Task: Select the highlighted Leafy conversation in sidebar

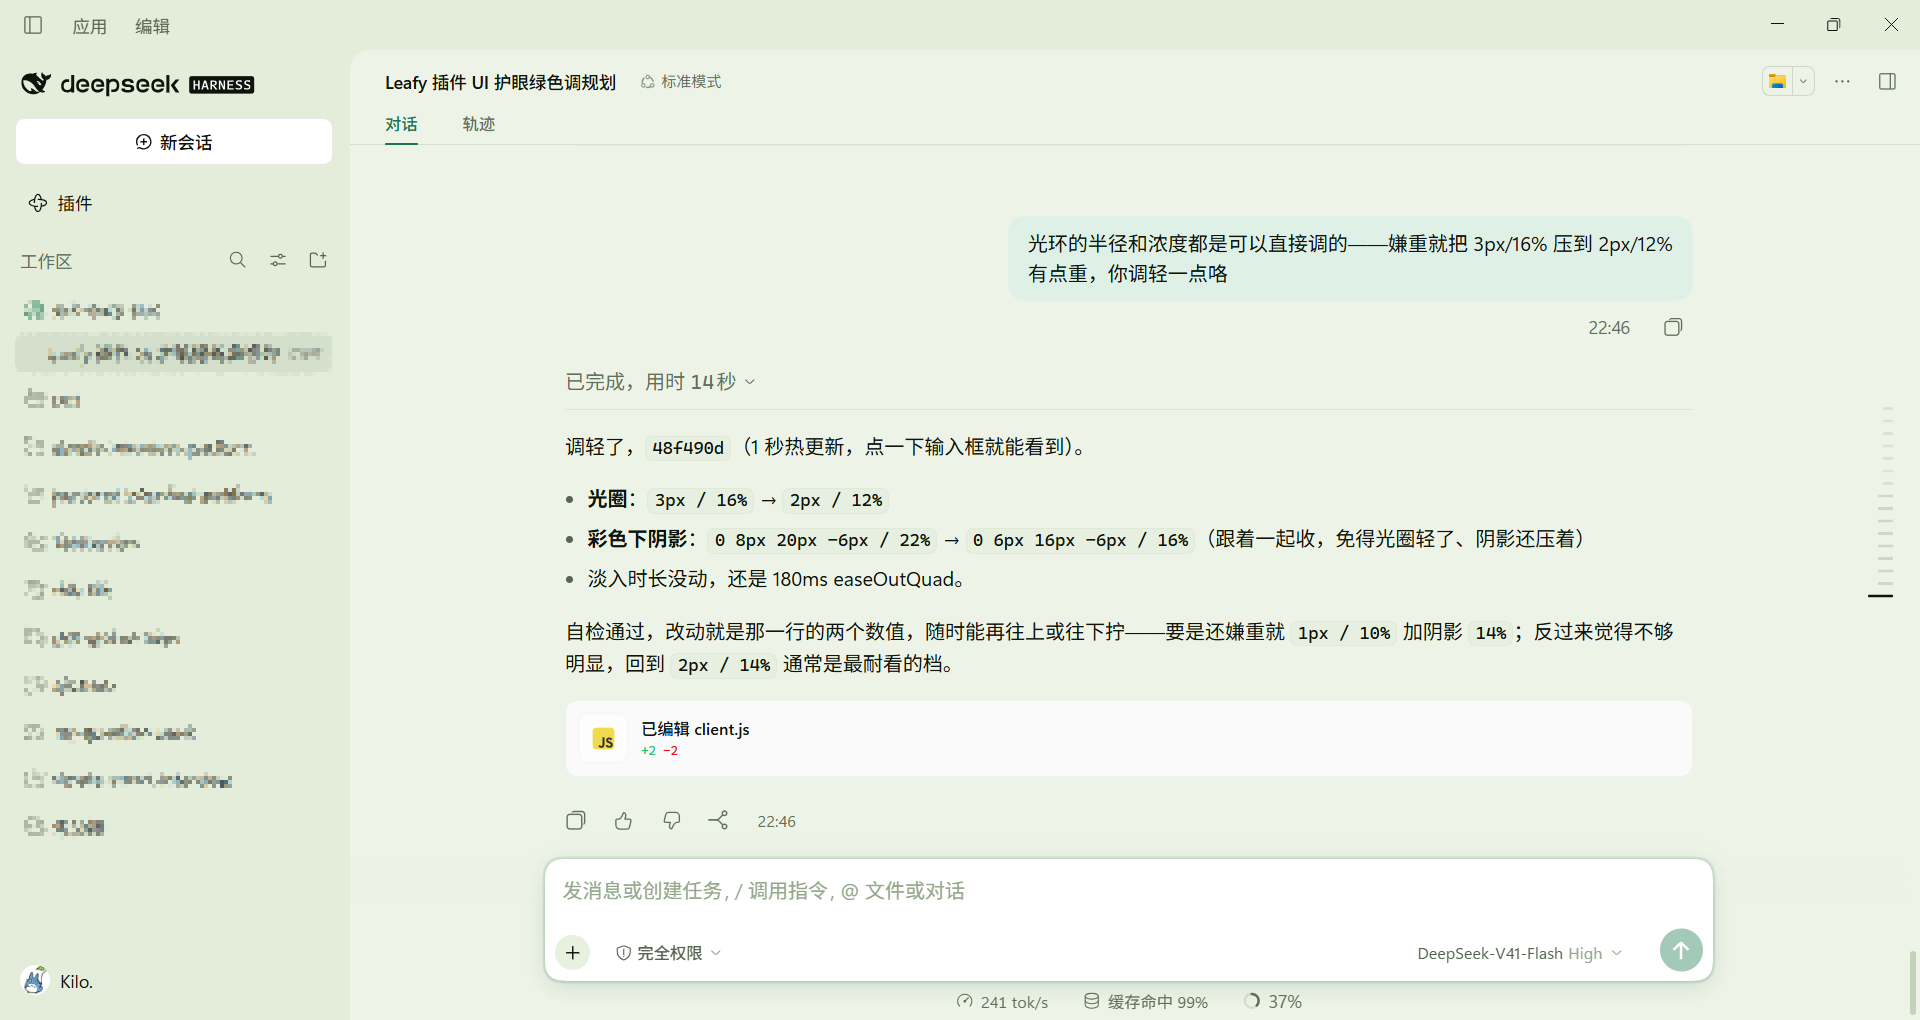Action: pyautogui.click(x=174, y=353)
